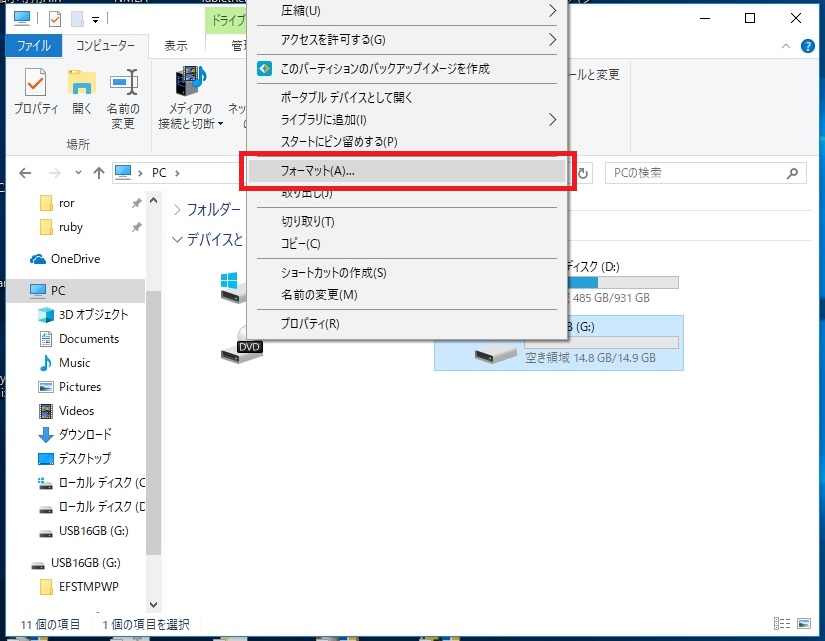The image size is (825, 641).
Task: Switch to large icons view
Action: pyautogui.click(x=804, y=624)
